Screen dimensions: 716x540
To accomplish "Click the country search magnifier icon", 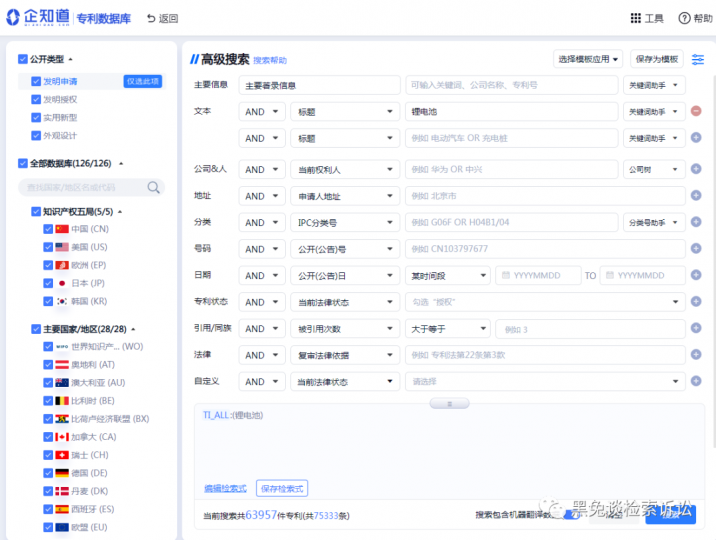I will click(153, 188).
